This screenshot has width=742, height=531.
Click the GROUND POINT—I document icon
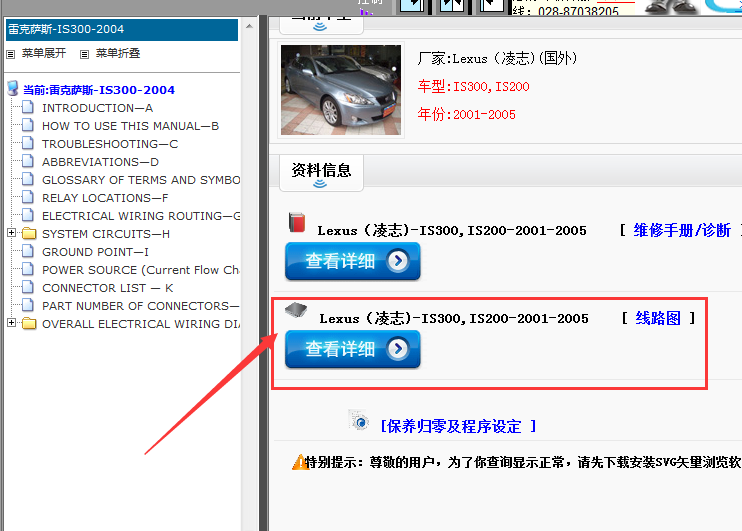pyautogui.click(x=28, y=251)
